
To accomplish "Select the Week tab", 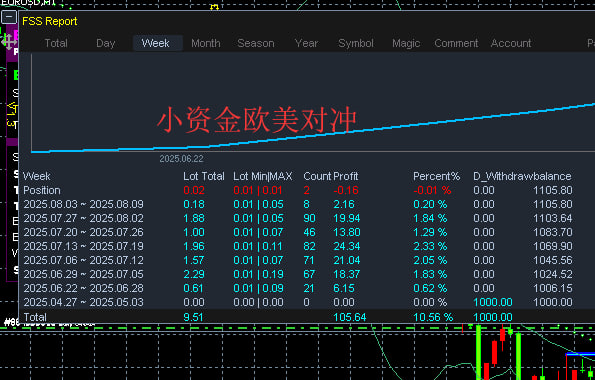I will (156, 43).
